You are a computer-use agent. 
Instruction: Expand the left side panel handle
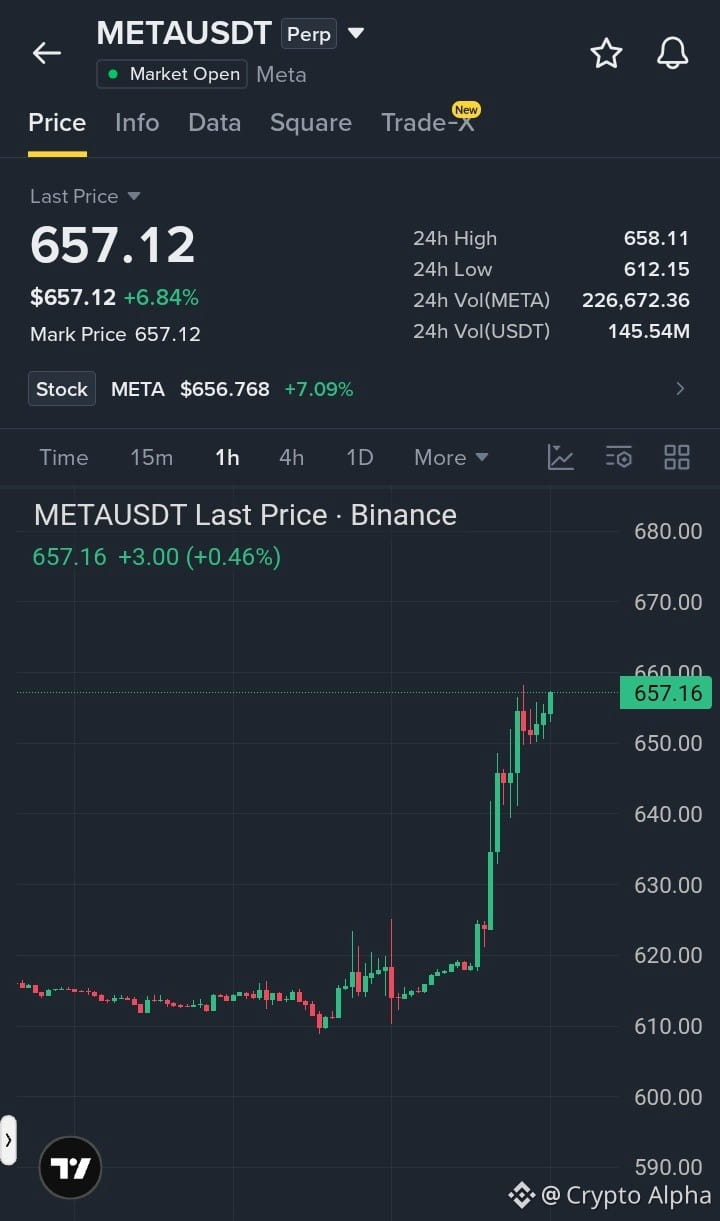8,1140
